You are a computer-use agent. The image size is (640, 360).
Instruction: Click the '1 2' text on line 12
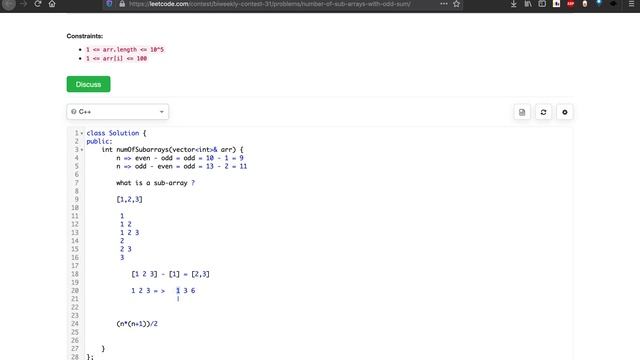coord(126,224)
